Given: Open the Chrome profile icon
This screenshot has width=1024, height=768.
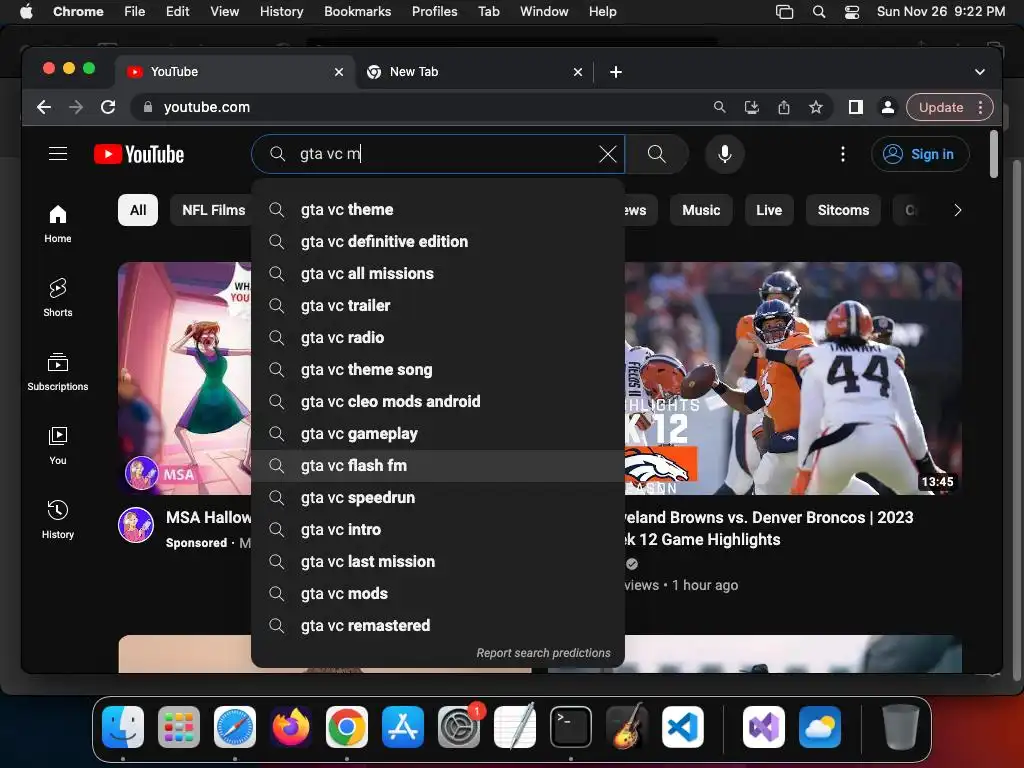Looking at the screenshot, I should (888, 107).
